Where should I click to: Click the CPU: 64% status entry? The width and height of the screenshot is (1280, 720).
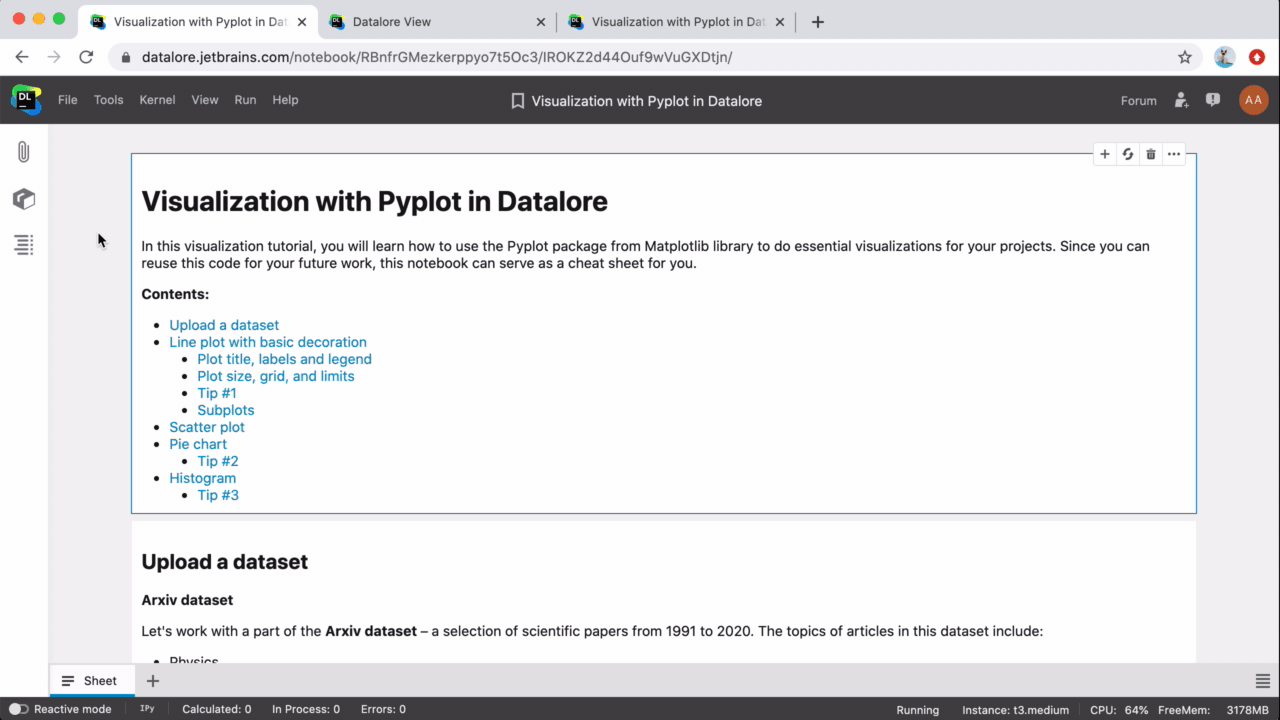tap(1118, 710)
